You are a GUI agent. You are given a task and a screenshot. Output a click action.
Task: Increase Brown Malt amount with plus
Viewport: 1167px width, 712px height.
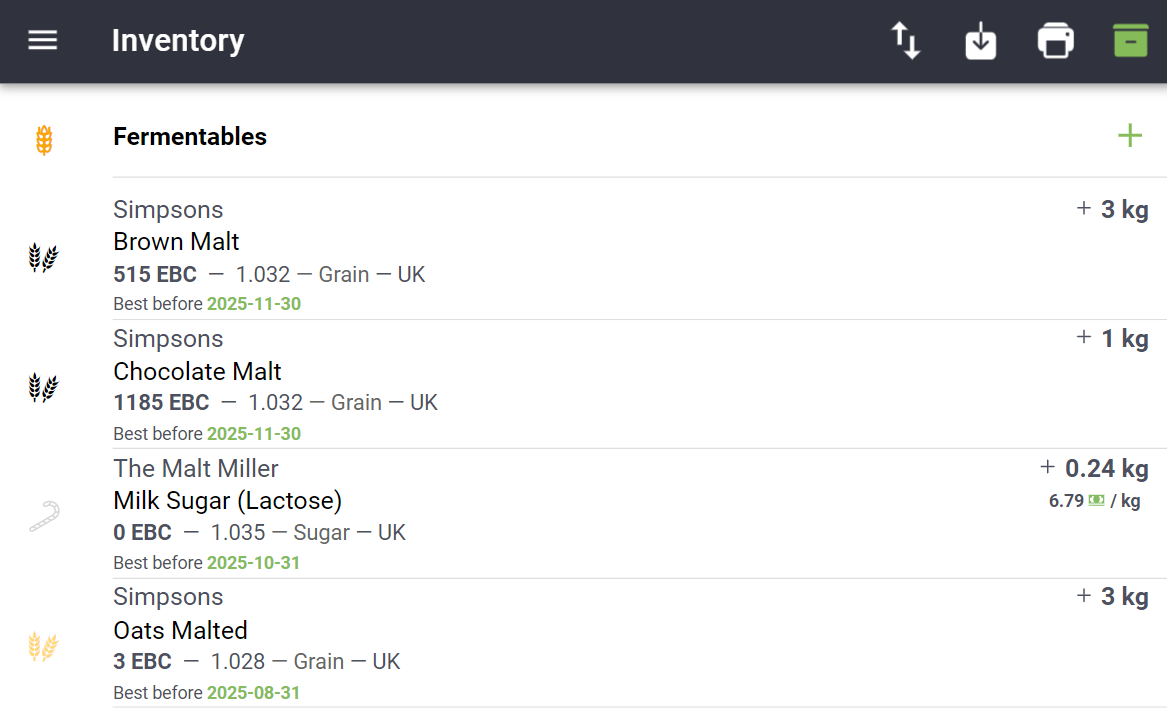(x=1083, y=209)
